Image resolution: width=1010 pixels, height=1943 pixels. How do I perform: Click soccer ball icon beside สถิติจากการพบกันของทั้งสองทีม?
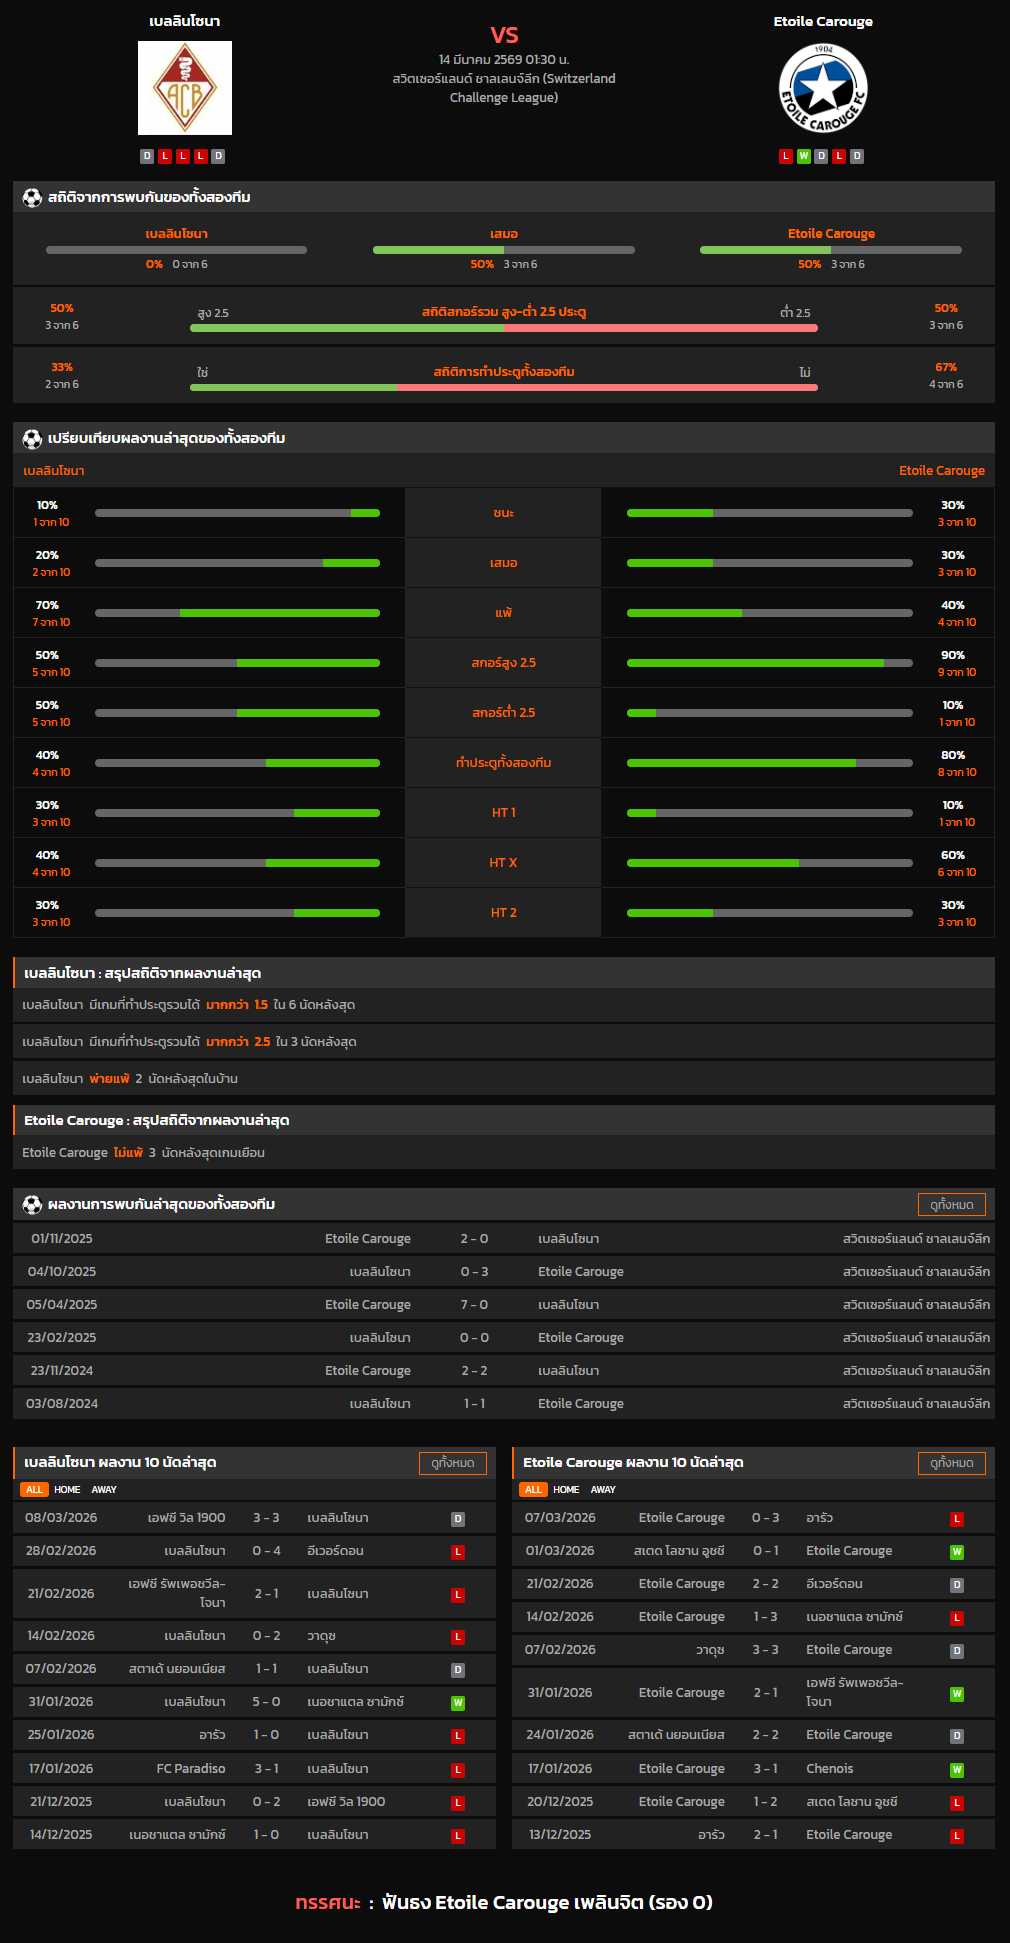click(32, 198)
